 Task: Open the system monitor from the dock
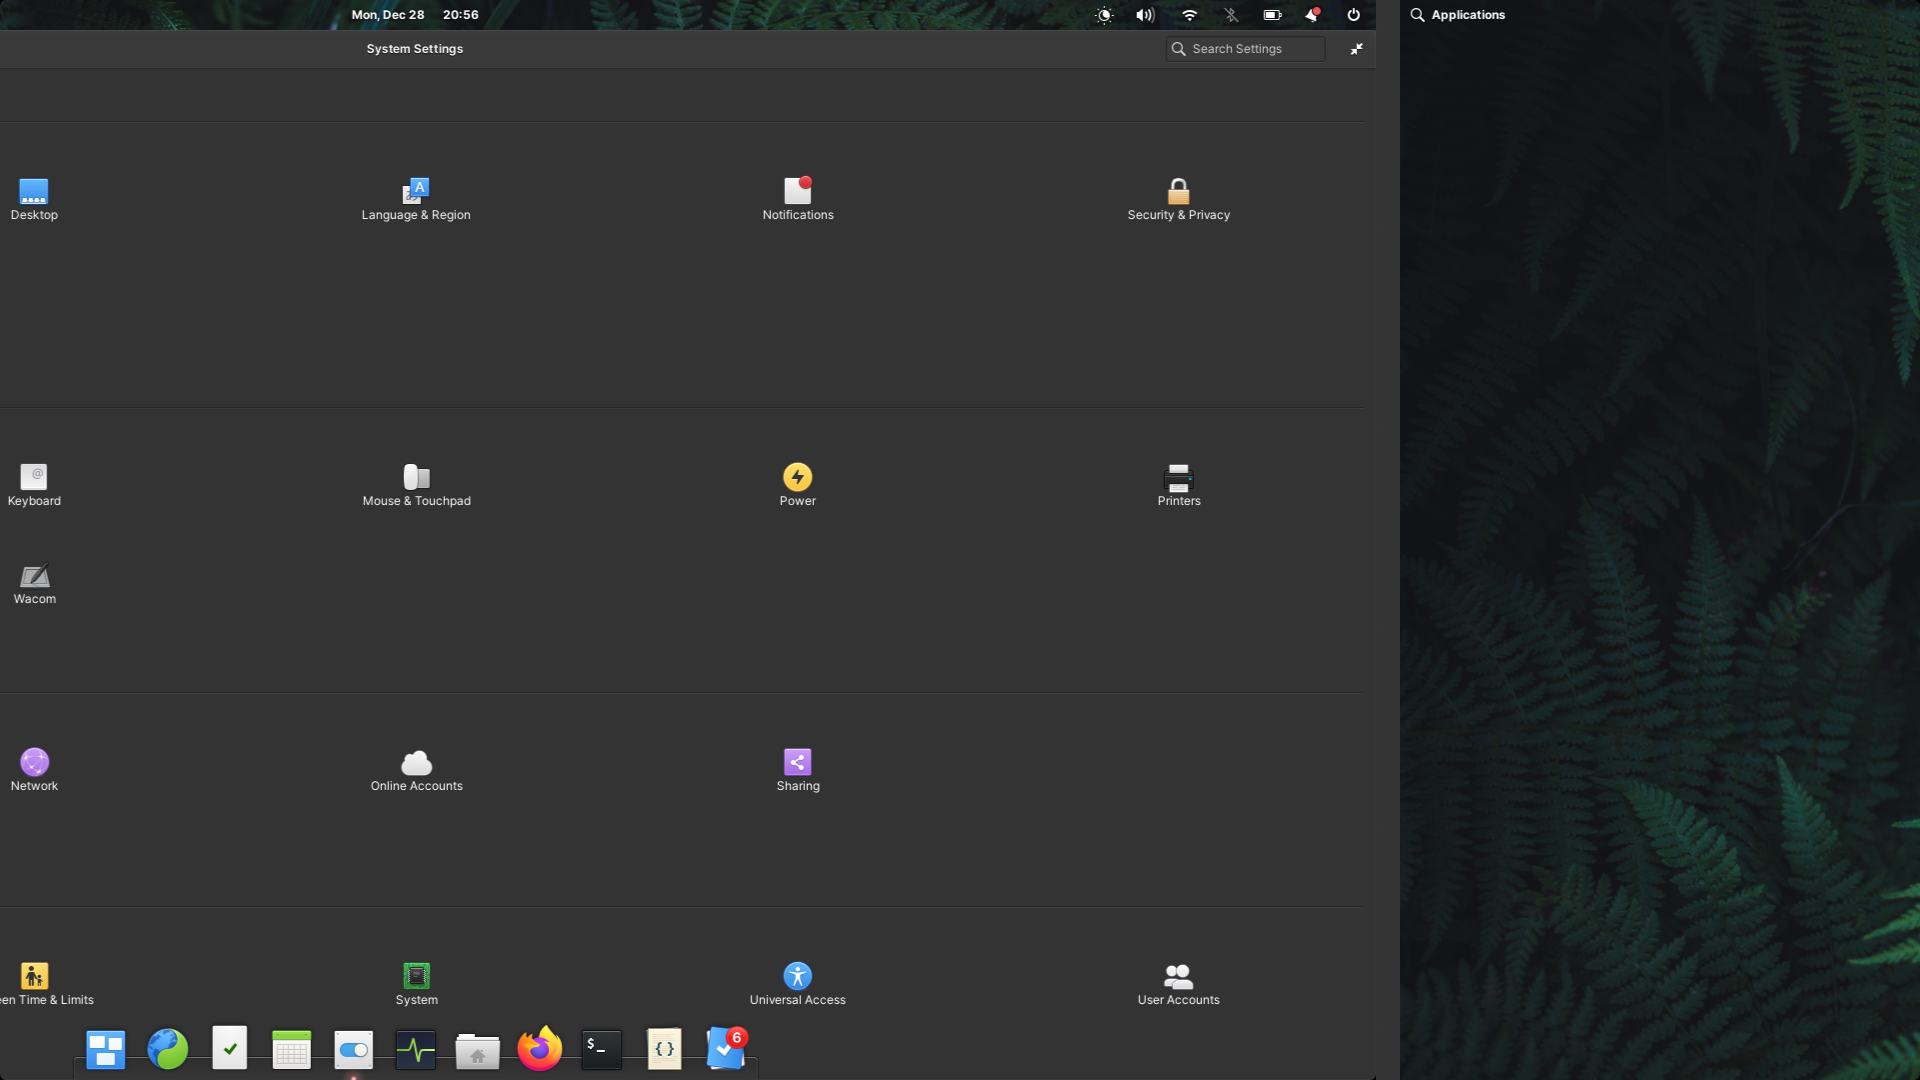point(415,1049)
